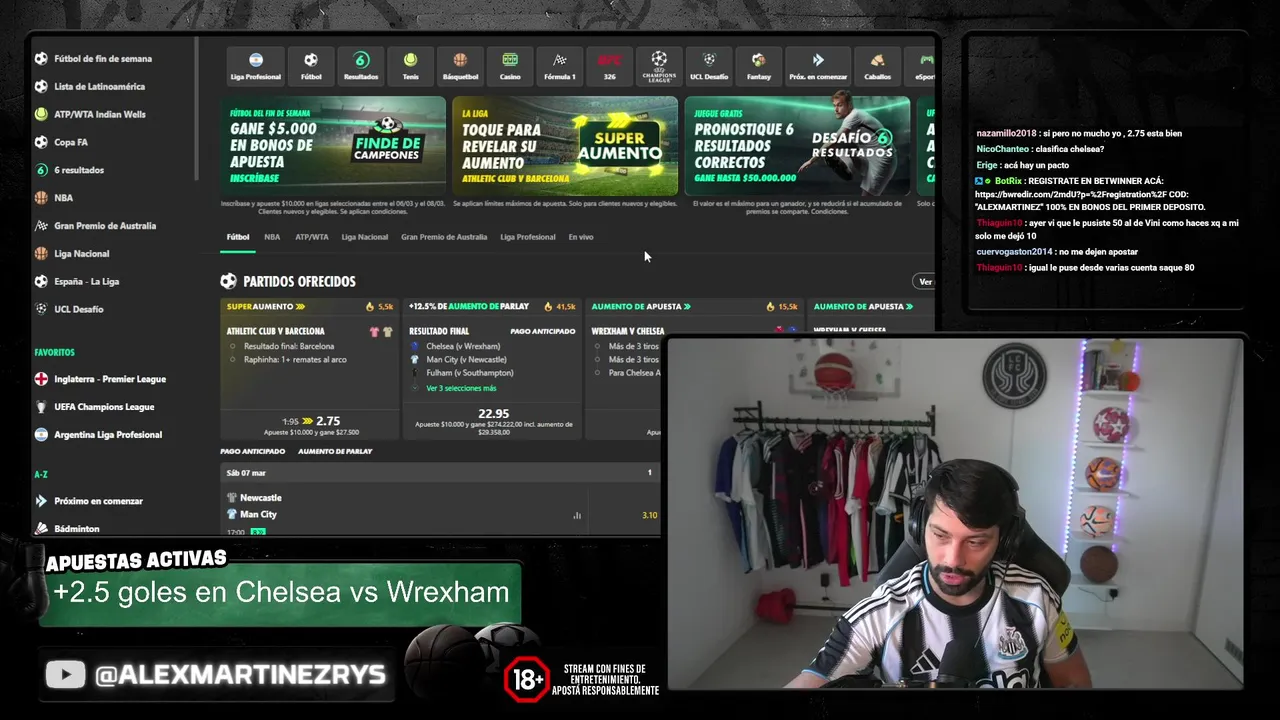Image resolution: width=1280 pixels, height=720 pixels.
Task: Click the fire icon with 41,5k on parlay card
Action: tap(548, 307)
